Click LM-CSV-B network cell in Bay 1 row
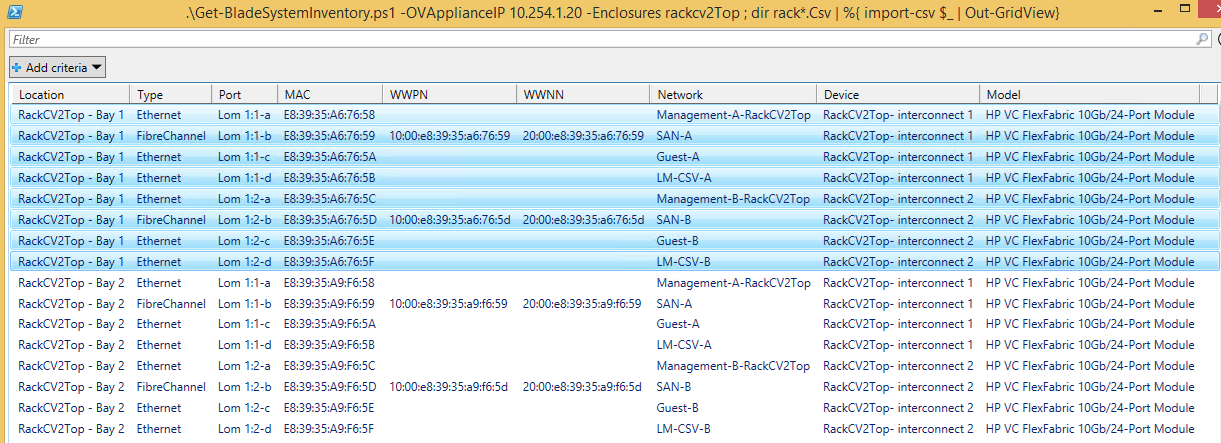1221x443 pixels. (x=684, y=262)
